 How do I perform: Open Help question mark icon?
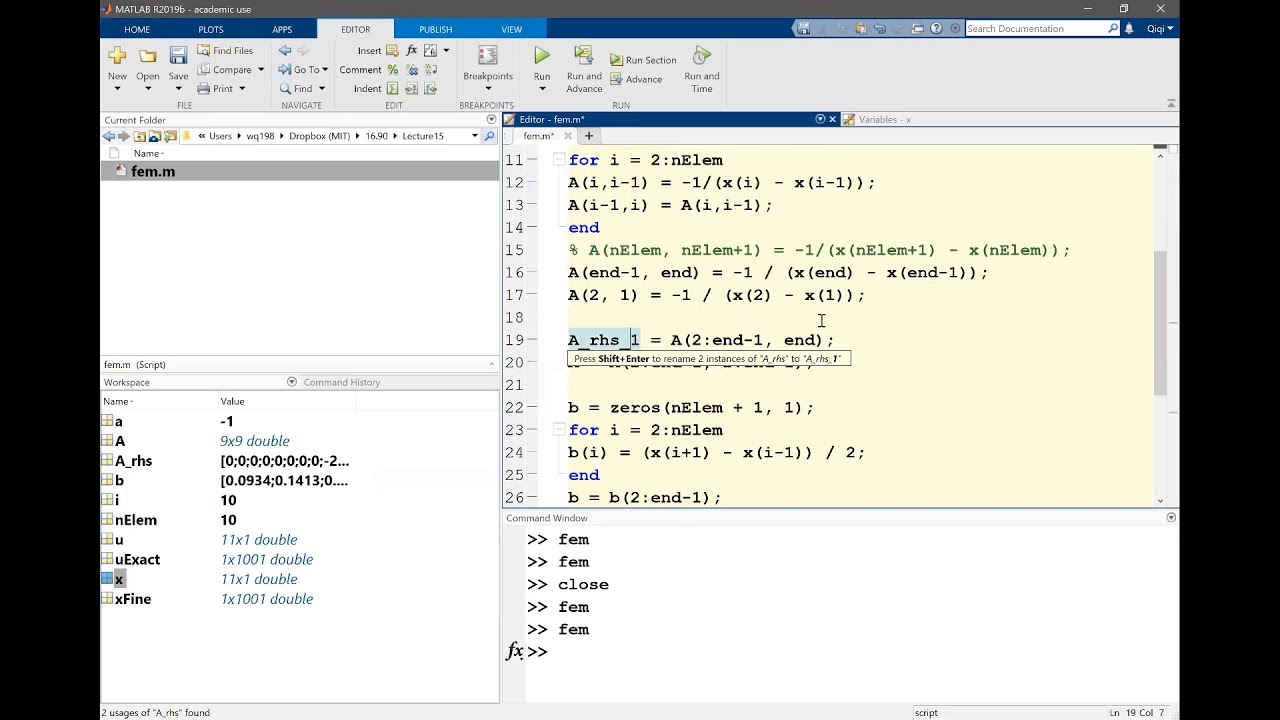point(937,29)
